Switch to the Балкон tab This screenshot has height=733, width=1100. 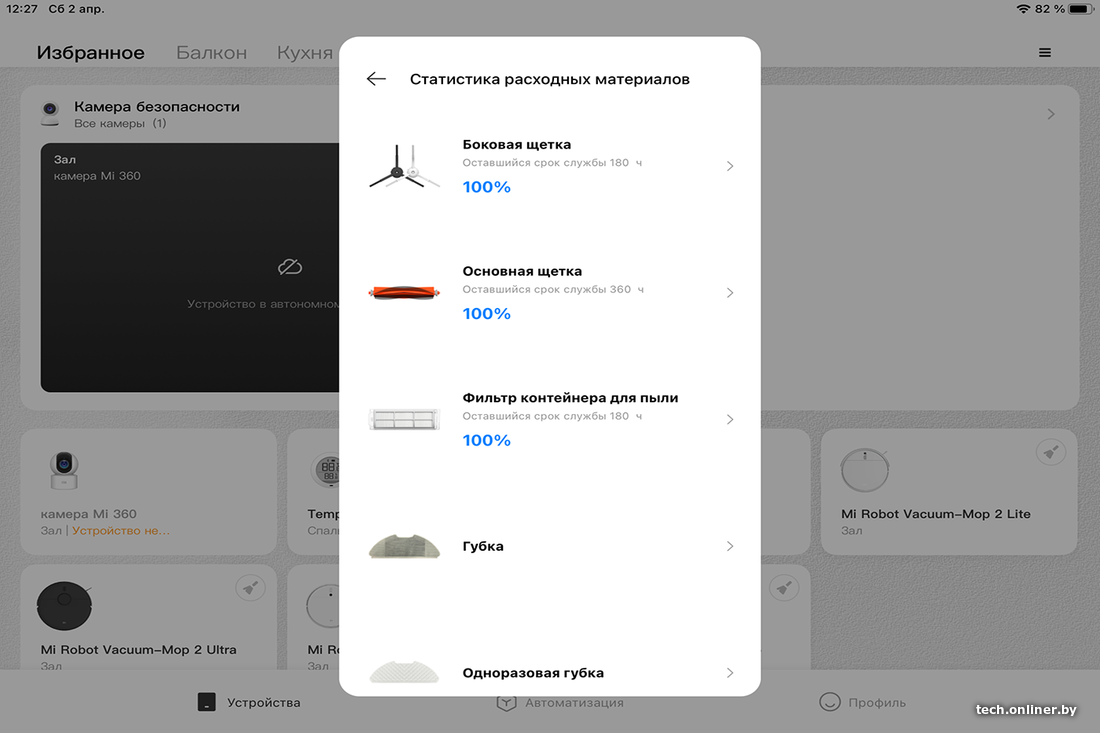point(211,53)
